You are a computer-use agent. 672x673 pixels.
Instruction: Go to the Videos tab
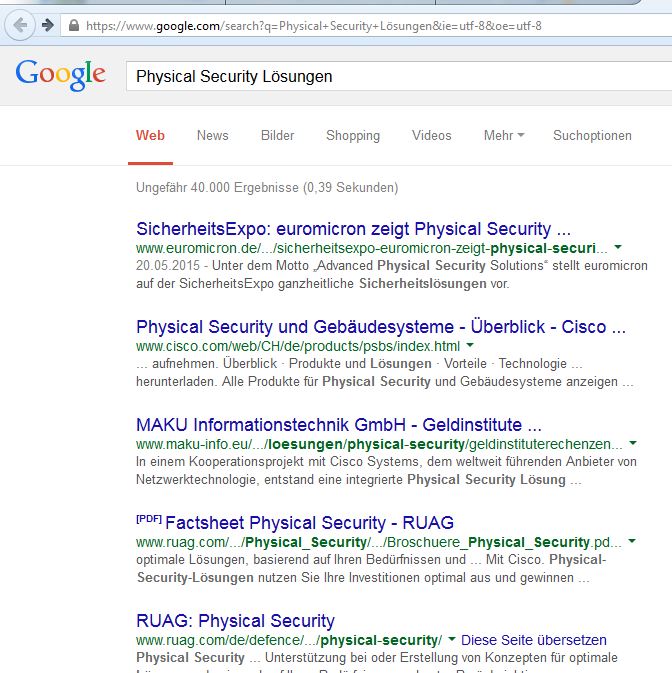click(x=431, y=135)
